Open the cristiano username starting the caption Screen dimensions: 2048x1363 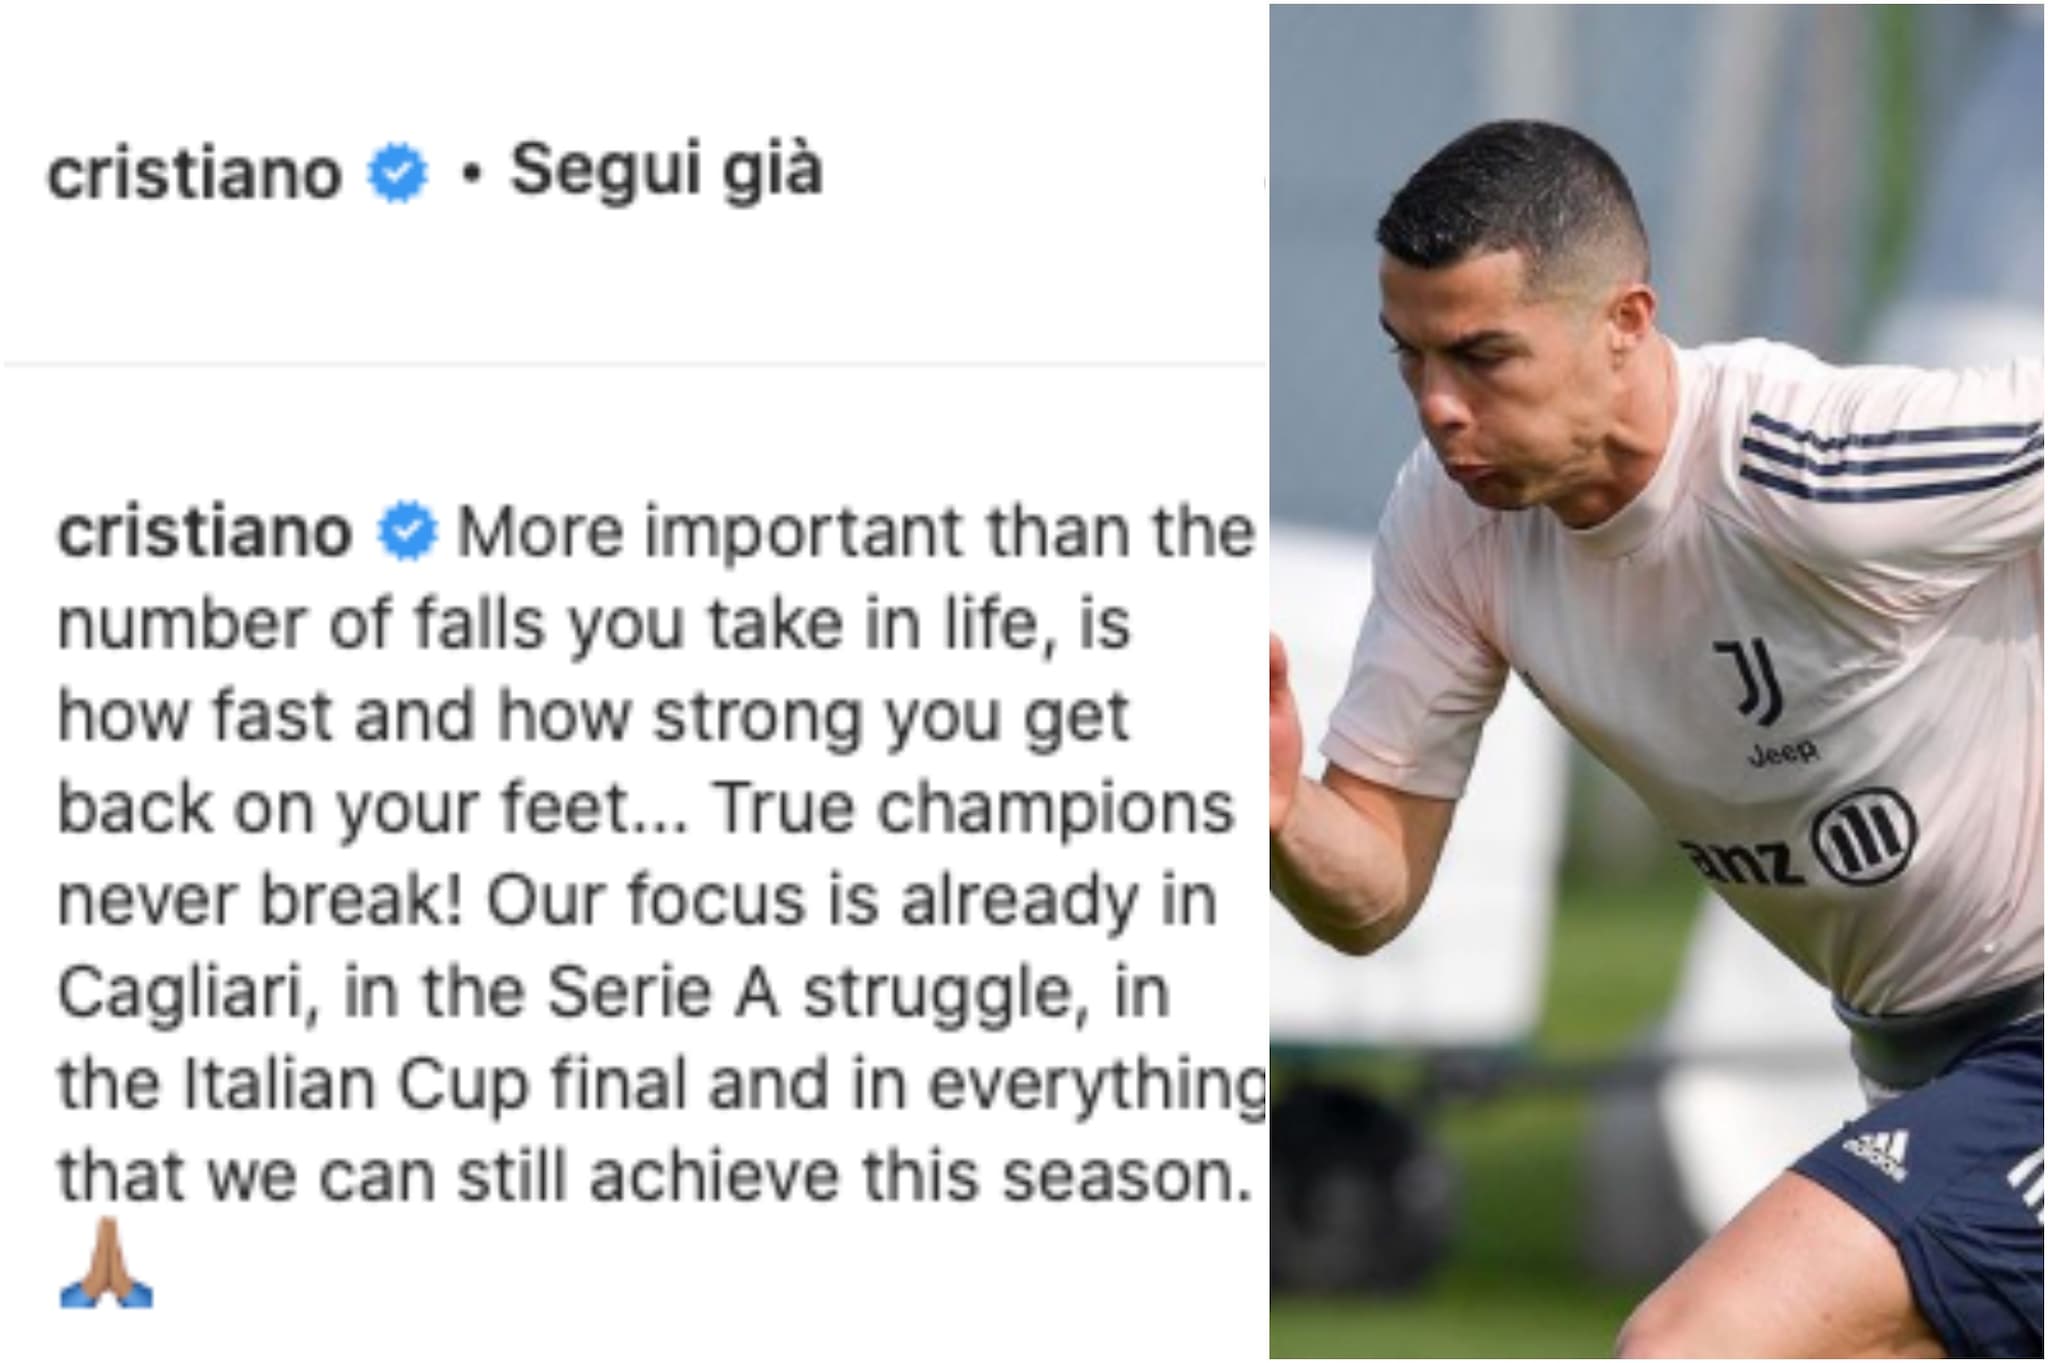click(205, 533)
